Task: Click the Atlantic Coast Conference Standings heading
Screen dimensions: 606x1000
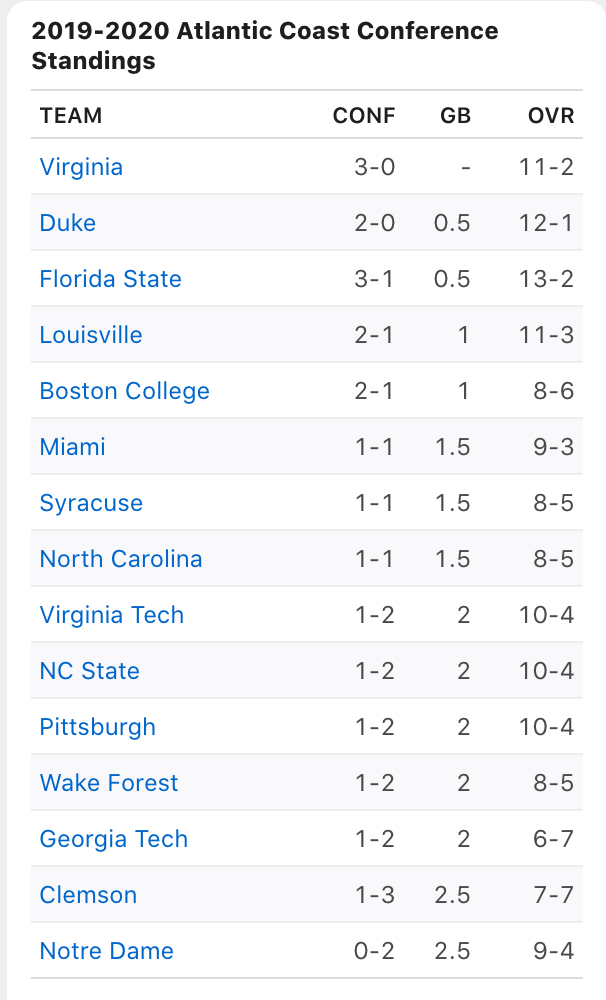Action: coord(265,46)
